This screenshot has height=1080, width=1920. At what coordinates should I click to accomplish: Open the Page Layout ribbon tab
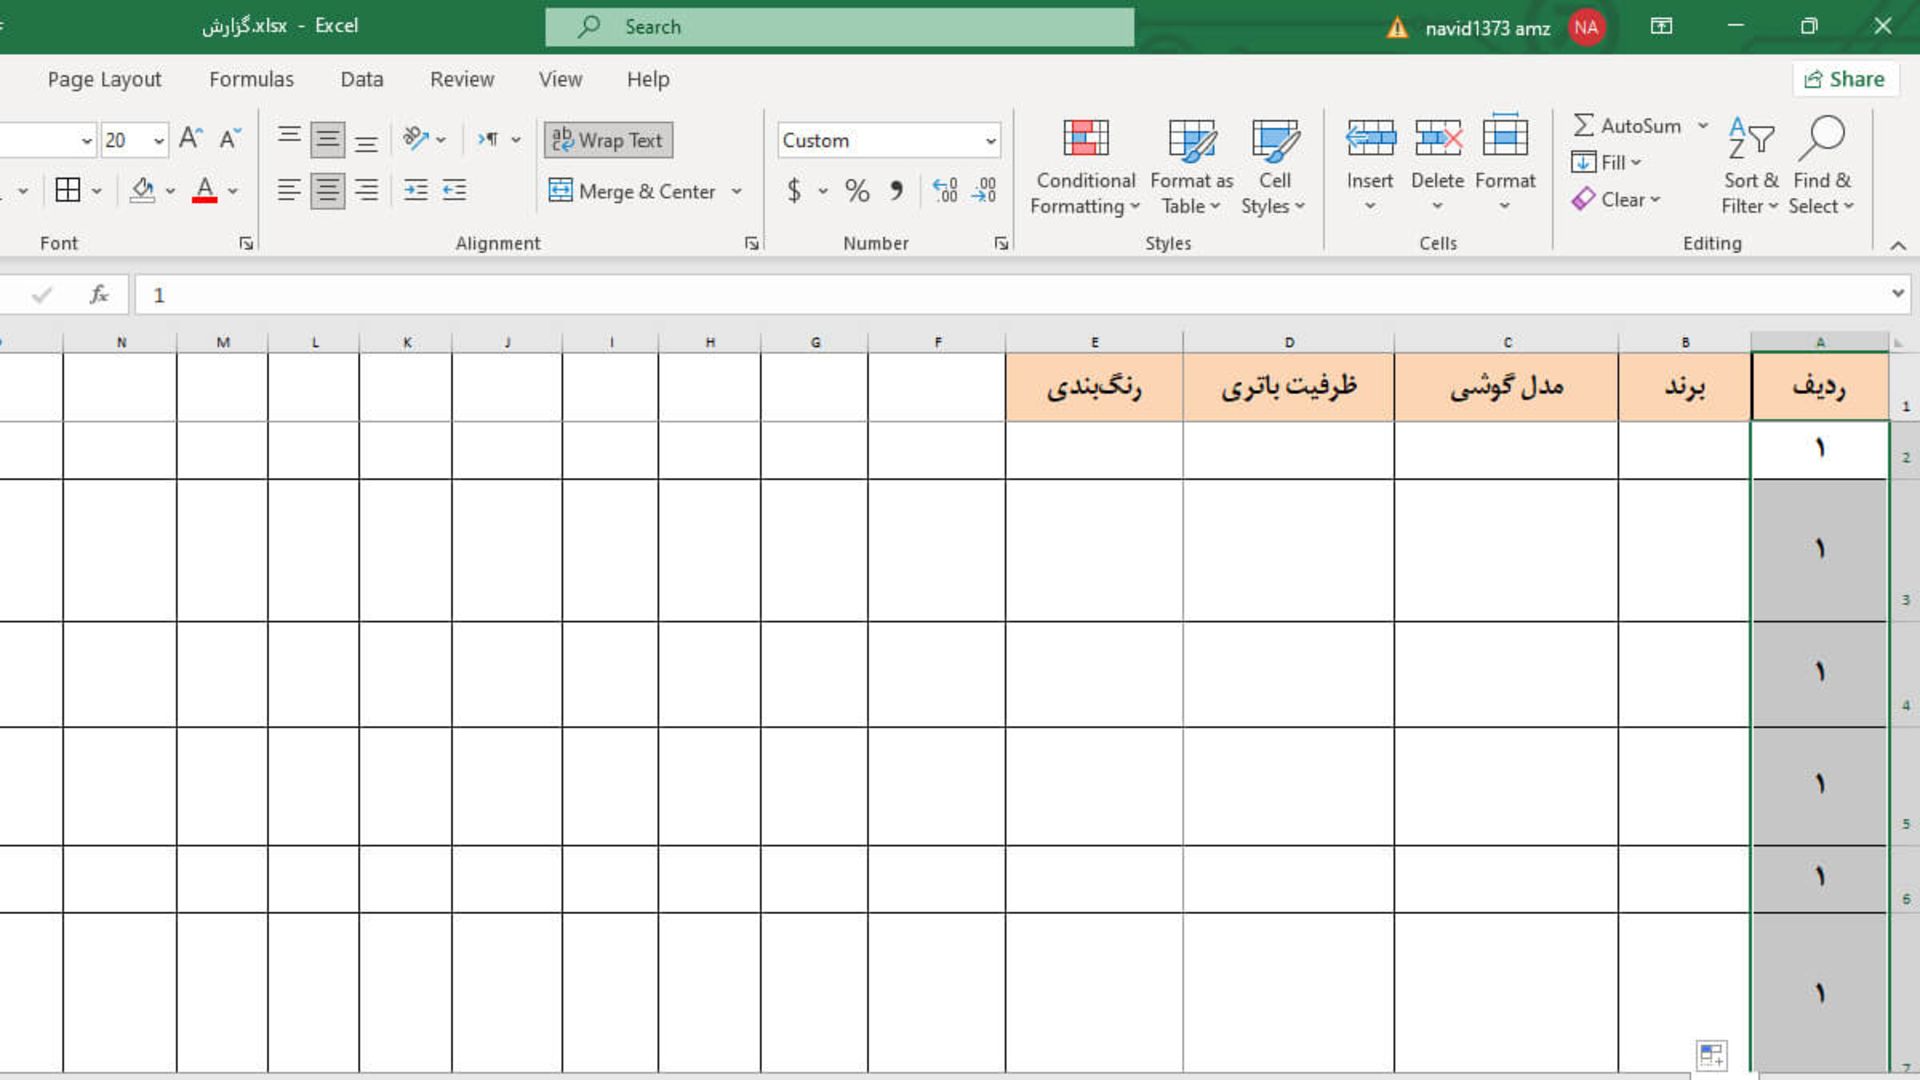pyautogui.click(x=105, y=79)
